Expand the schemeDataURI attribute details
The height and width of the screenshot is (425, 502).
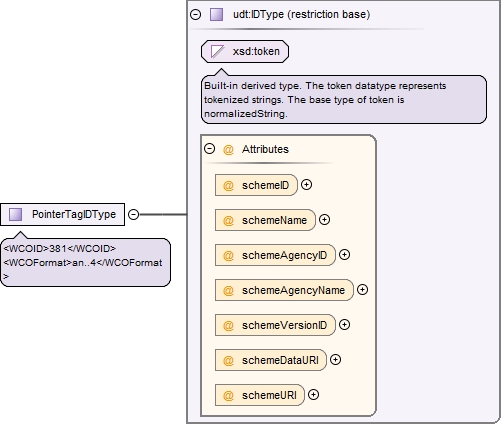[335, 360]
